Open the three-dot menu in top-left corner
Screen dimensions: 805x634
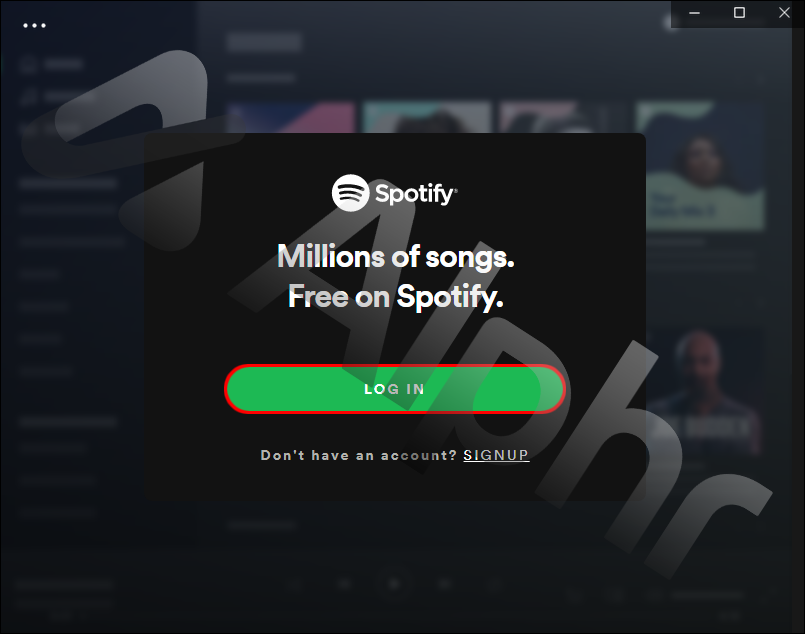tap(34, 25)
